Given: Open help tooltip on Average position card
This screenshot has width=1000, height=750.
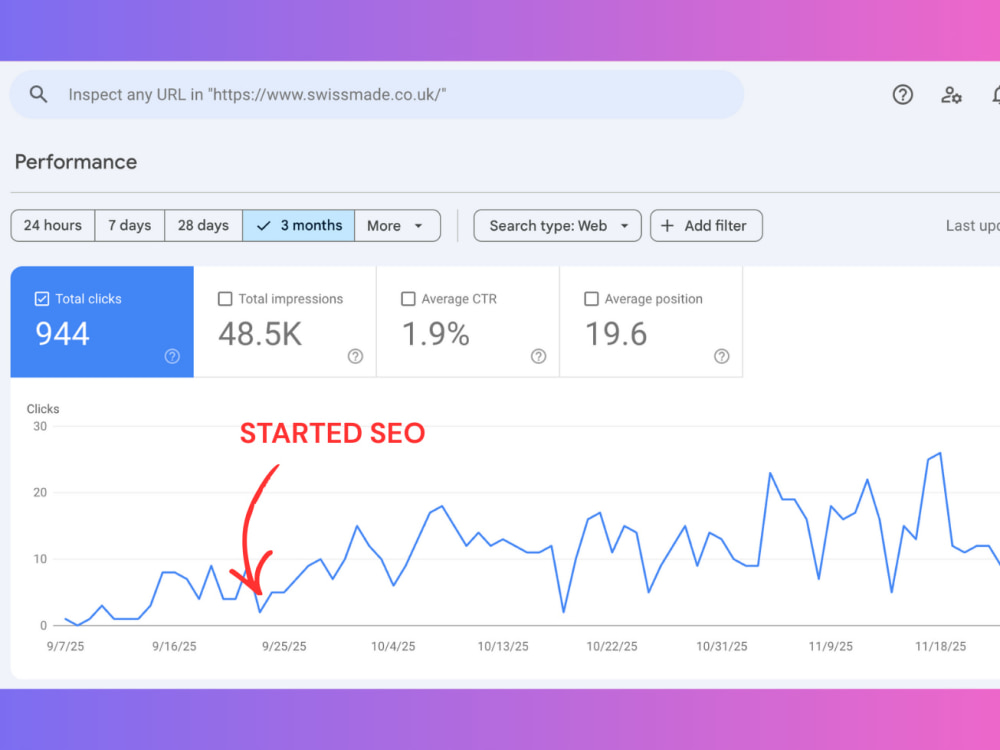Looking at the screenshot, I should 721,356.
